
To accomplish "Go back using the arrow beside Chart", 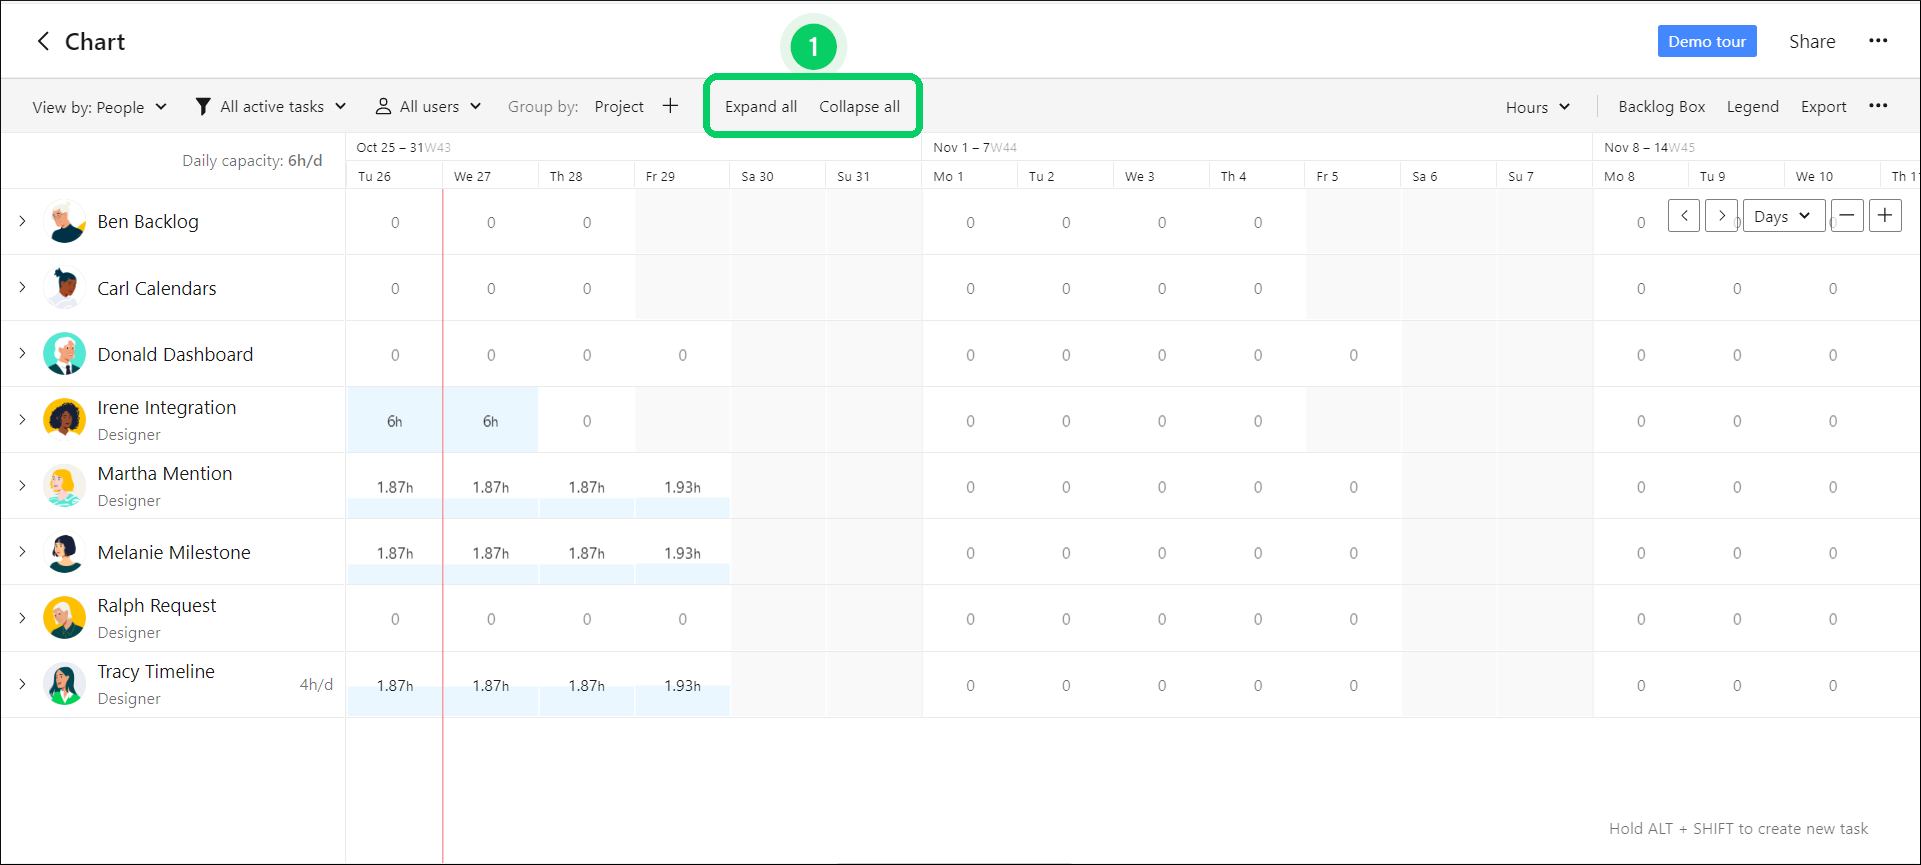I will [43, 41].
